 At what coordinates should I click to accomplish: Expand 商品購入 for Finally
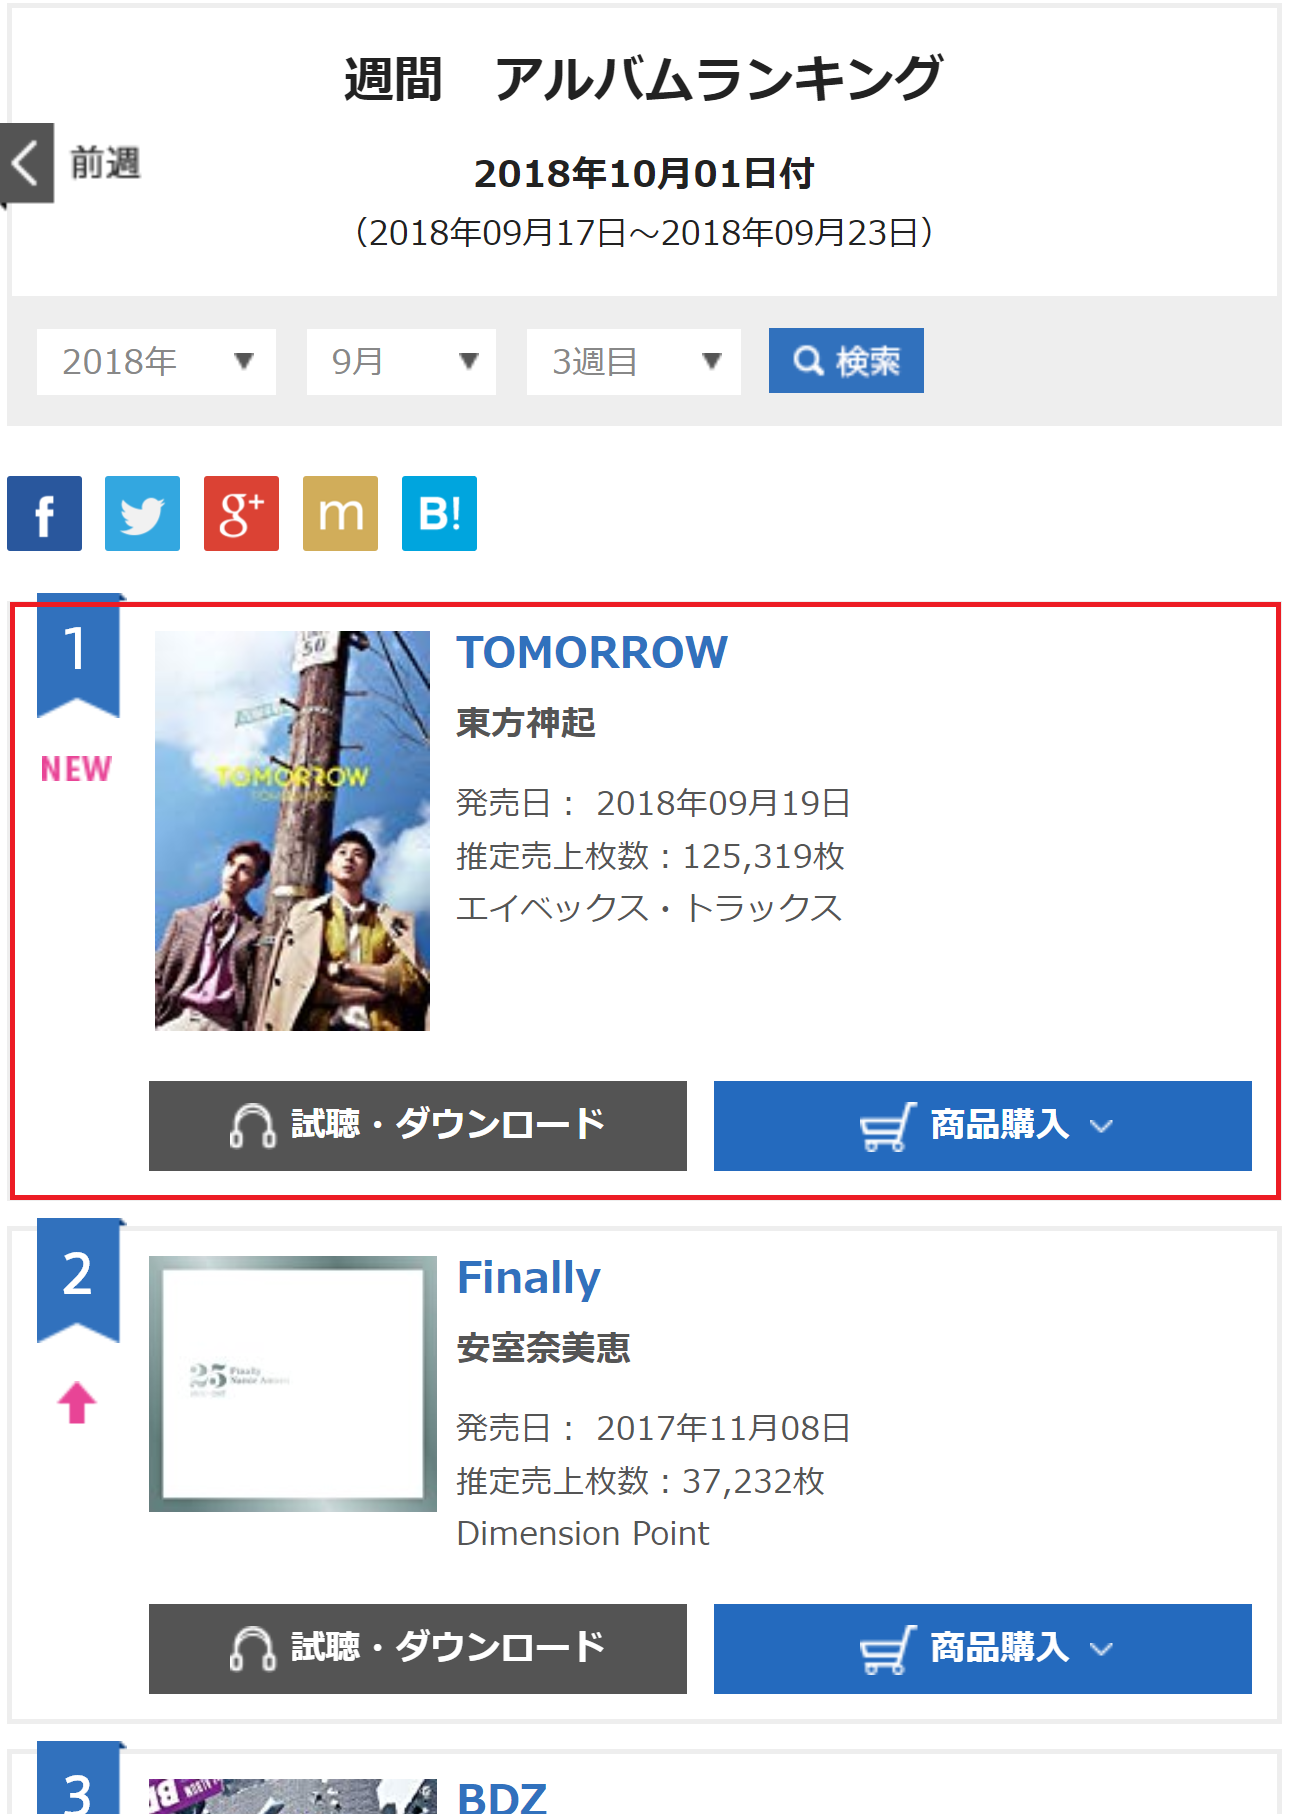coord(982,1649)
